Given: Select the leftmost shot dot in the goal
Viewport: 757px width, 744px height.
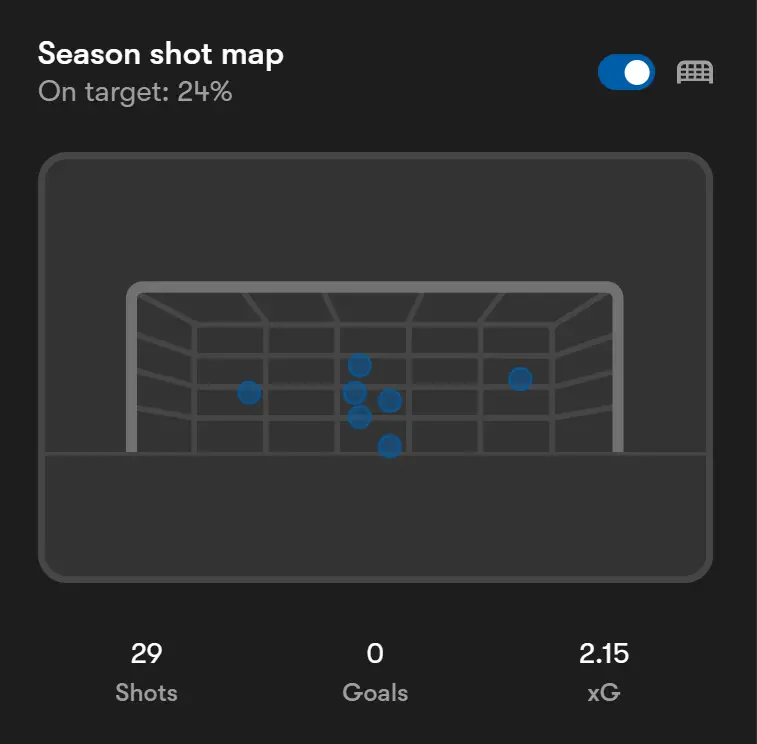Looking at the screenshot, I should (x=249, y=393).
